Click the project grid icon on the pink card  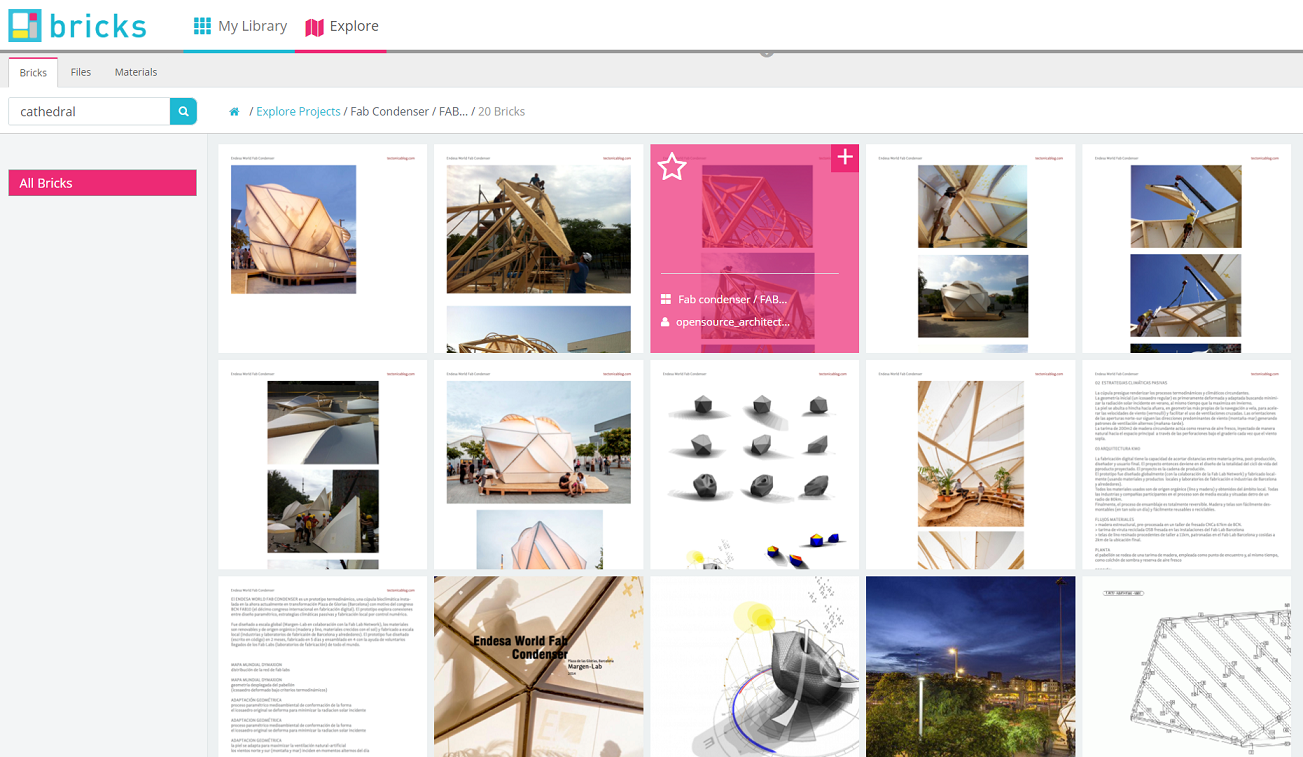(x=665, y=299)
